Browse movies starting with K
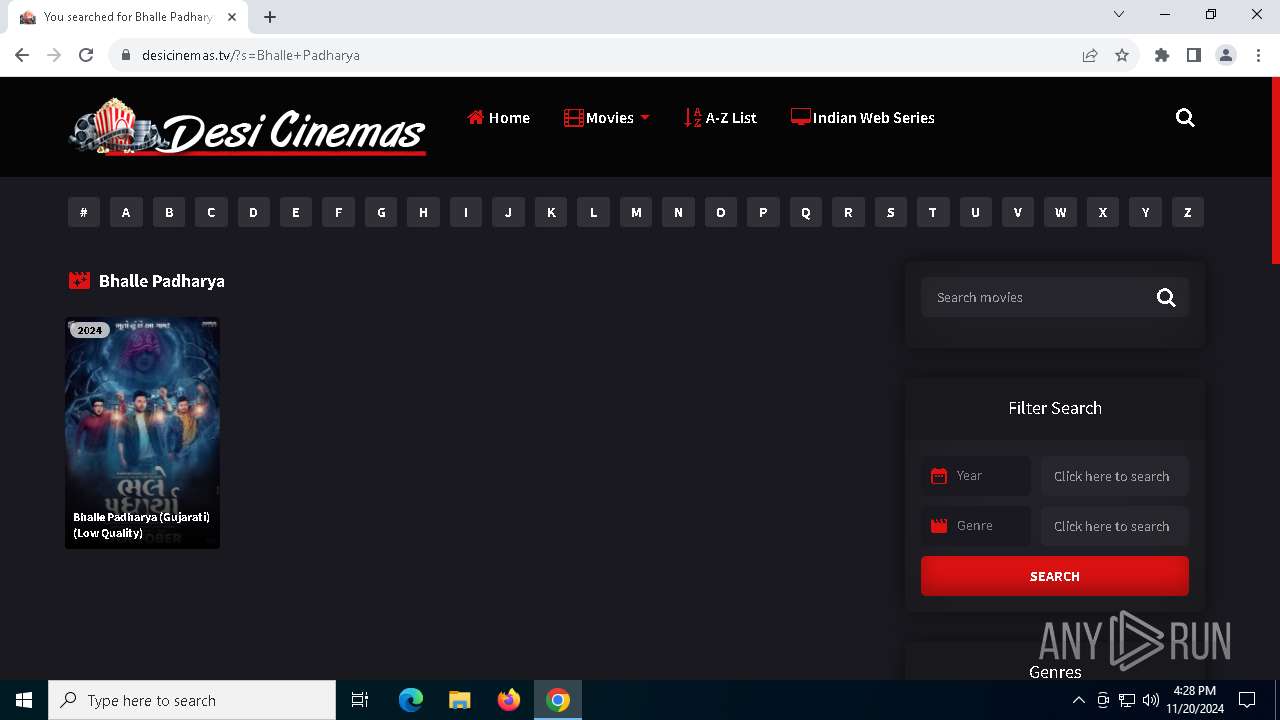 coord(551,212)
